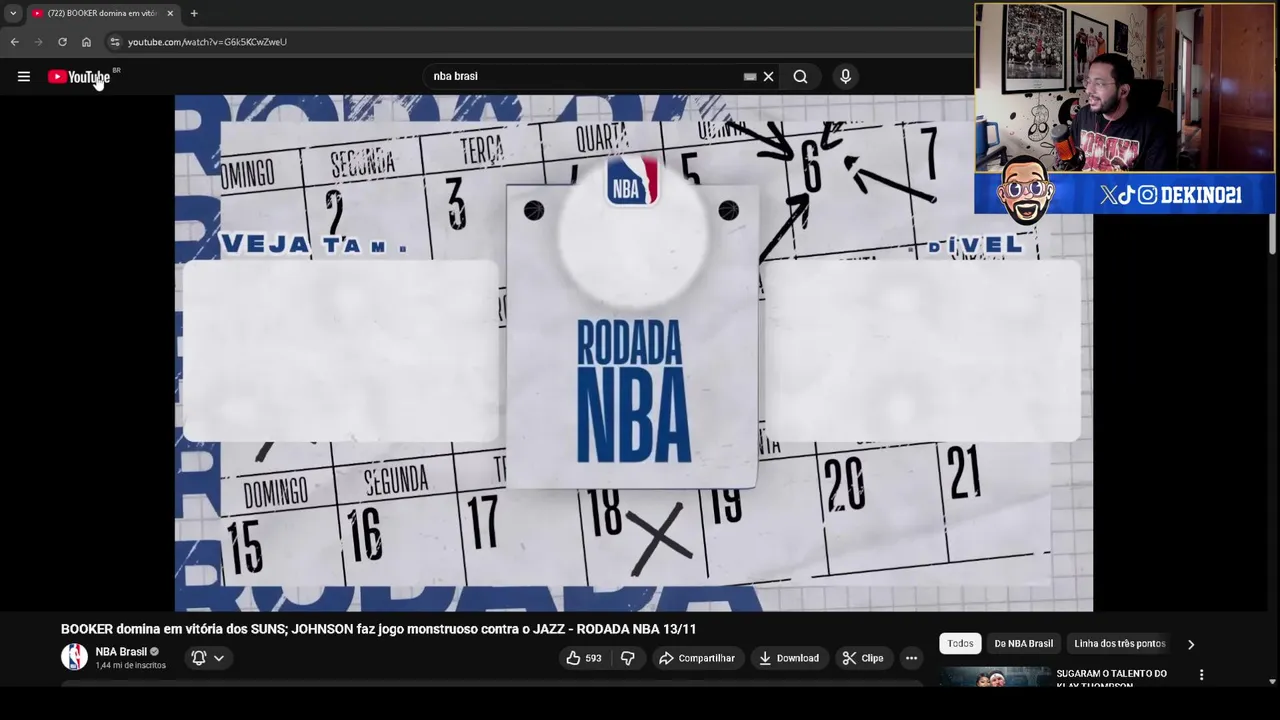
Task: Open the on-screen keyboard icon in search
Action: coord(750,76)
